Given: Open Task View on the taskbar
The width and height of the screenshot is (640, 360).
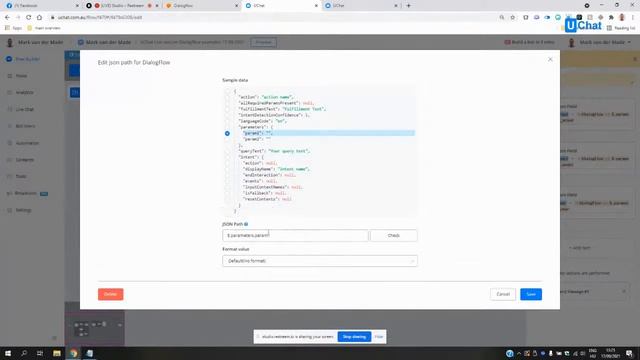Looking at the screenshot, I should 40,353.
